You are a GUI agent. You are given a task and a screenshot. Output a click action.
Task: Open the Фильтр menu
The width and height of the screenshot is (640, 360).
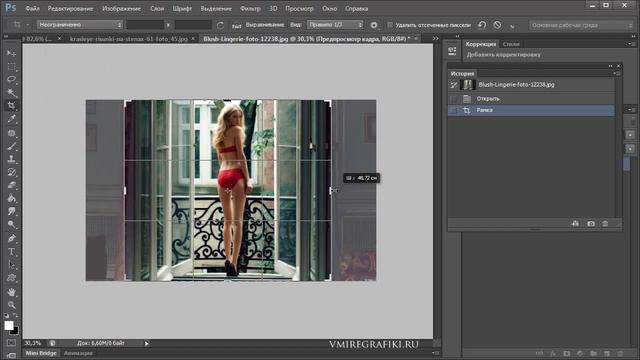point(250,9)
